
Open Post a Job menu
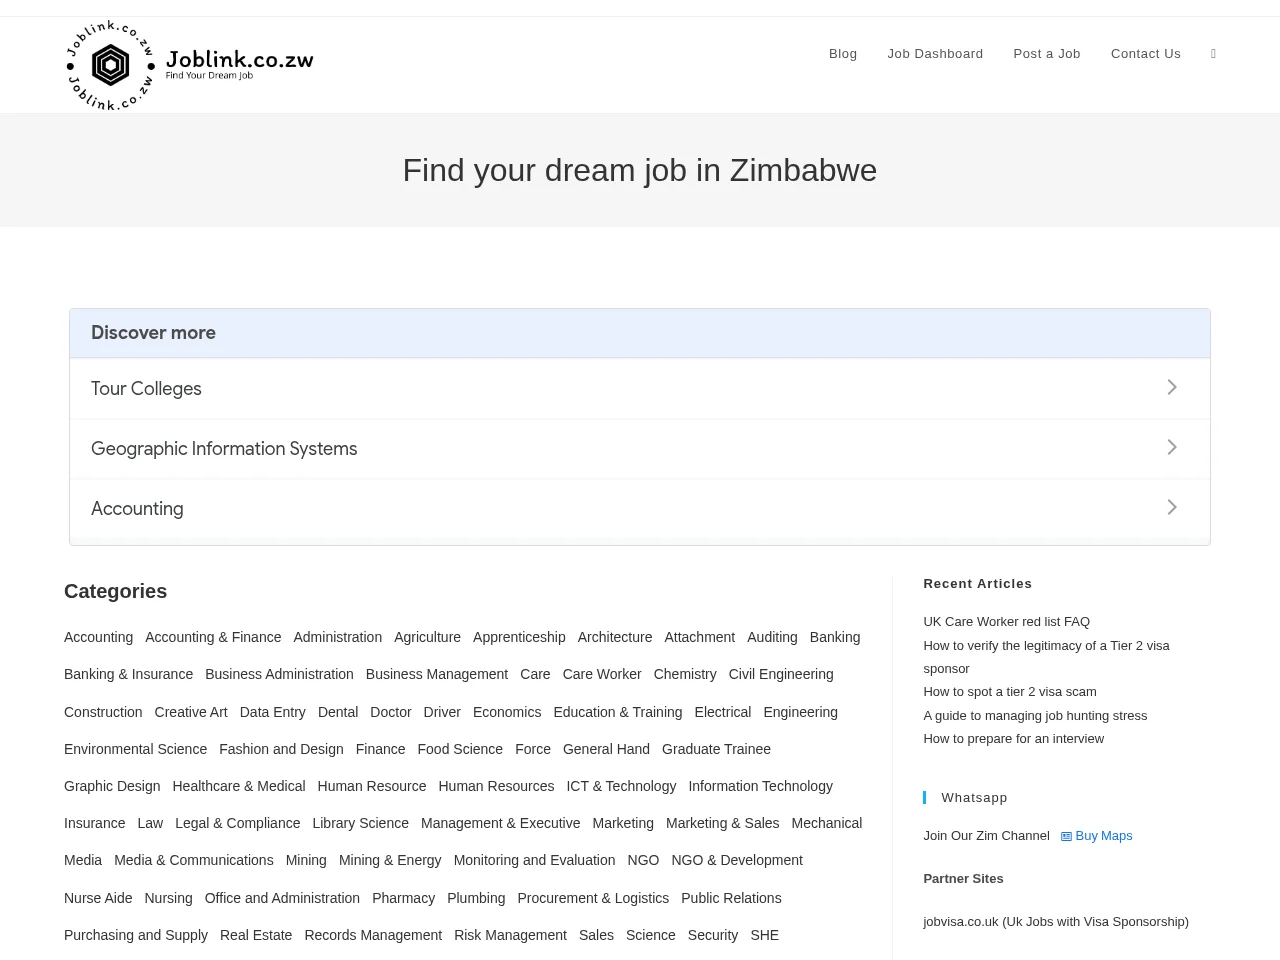point(1047,54)
